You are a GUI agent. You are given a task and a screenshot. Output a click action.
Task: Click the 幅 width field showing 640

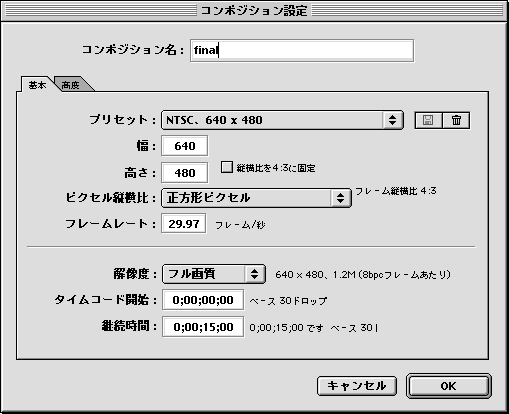(x=185, y=146)
